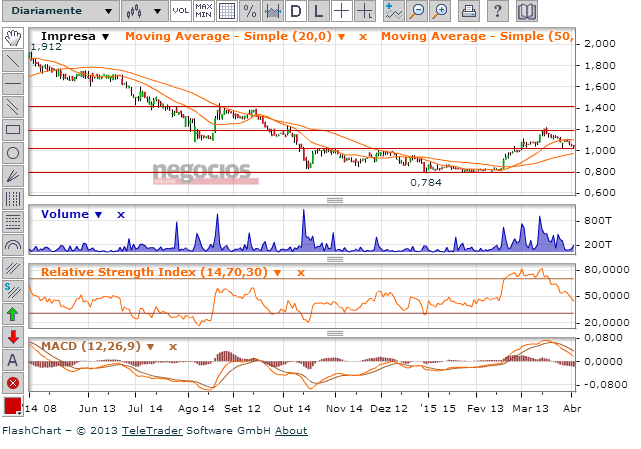The width and height of the screenshot is (641, 449).
Task: Open the Relative Strength Index settings menu
Action: (x=278, y=271)
